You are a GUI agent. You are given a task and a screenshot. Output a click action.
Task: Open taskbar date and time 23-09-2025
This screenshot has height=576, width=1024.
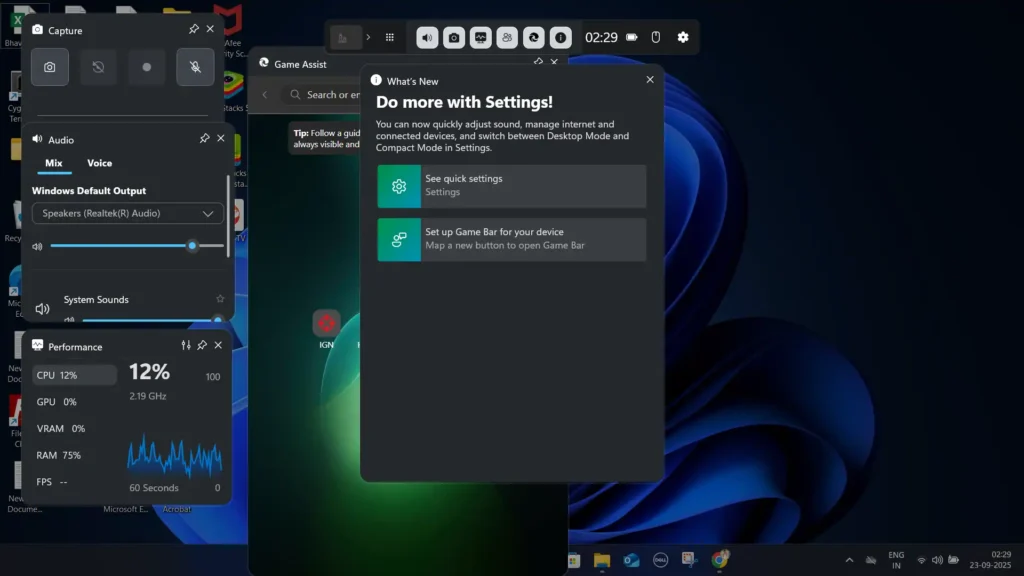pyautogui.click(x=990, y=560)
